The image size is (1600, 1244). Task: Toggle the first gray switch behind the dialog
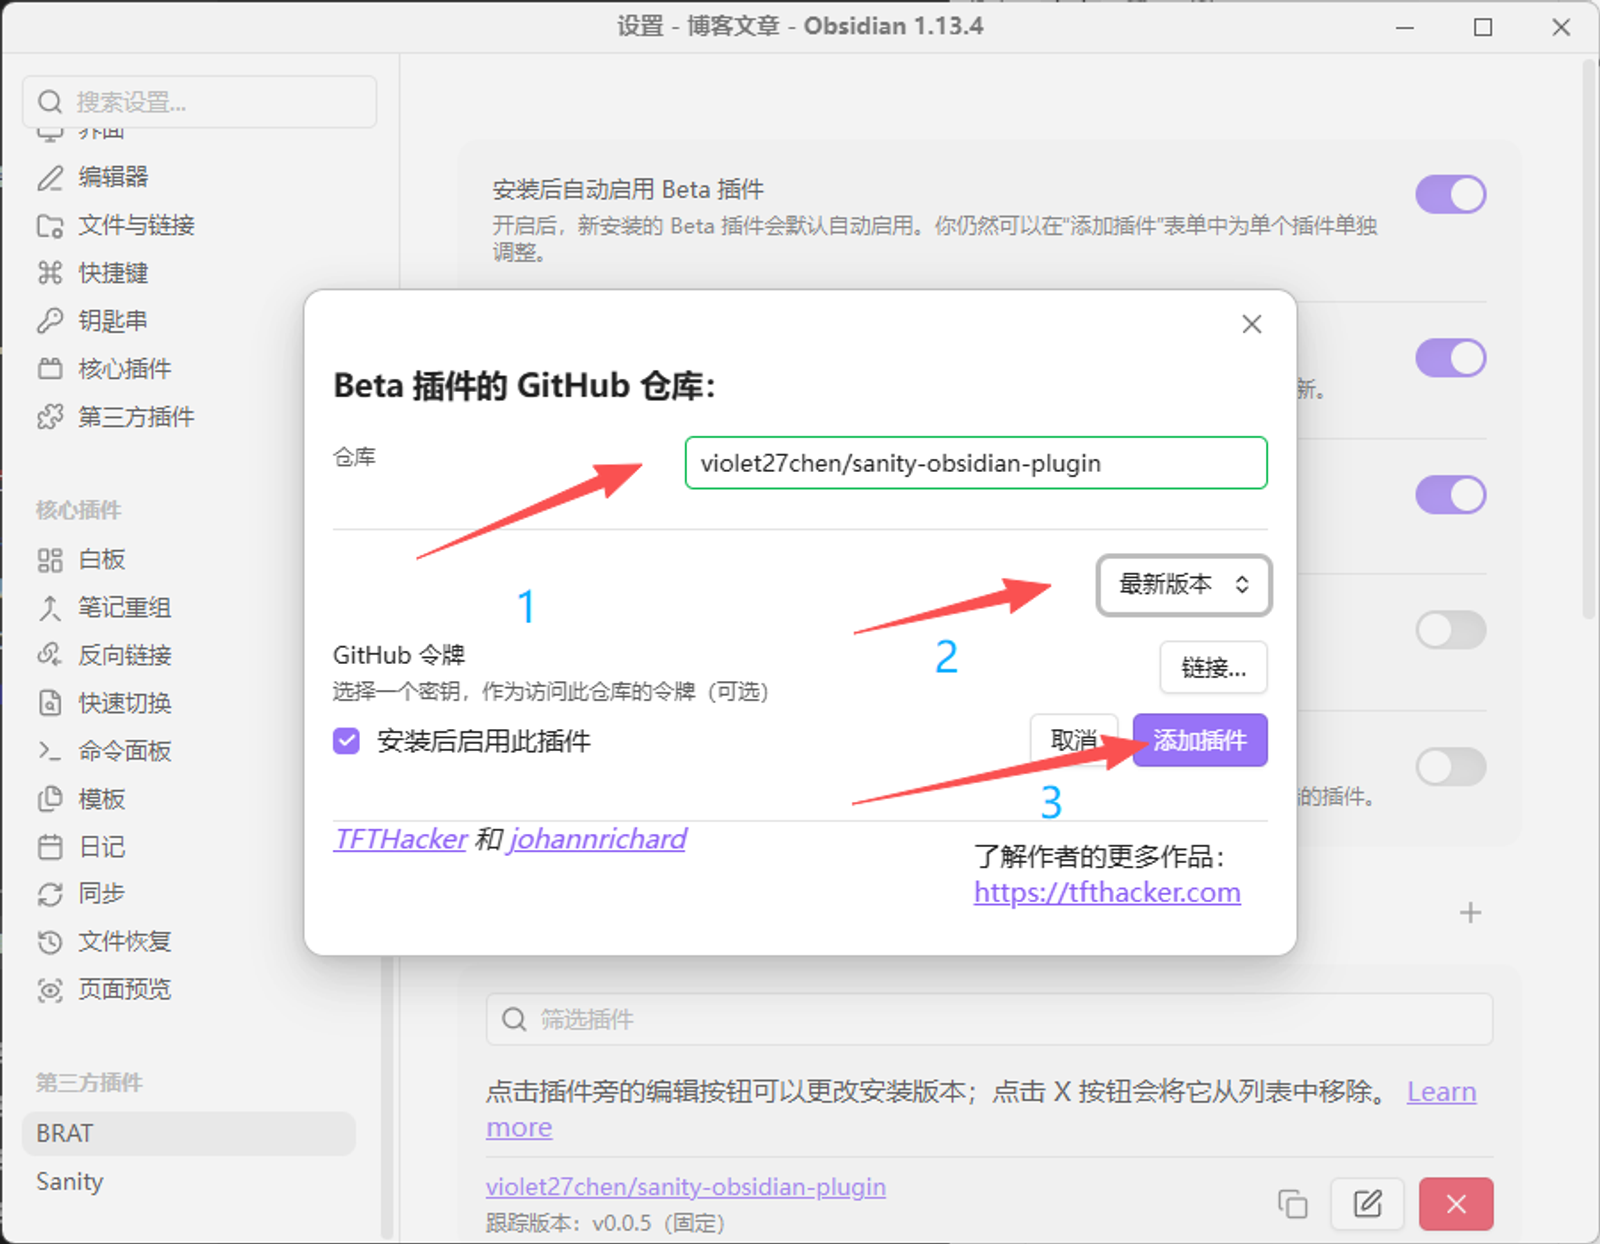(x=1451, y=631)
